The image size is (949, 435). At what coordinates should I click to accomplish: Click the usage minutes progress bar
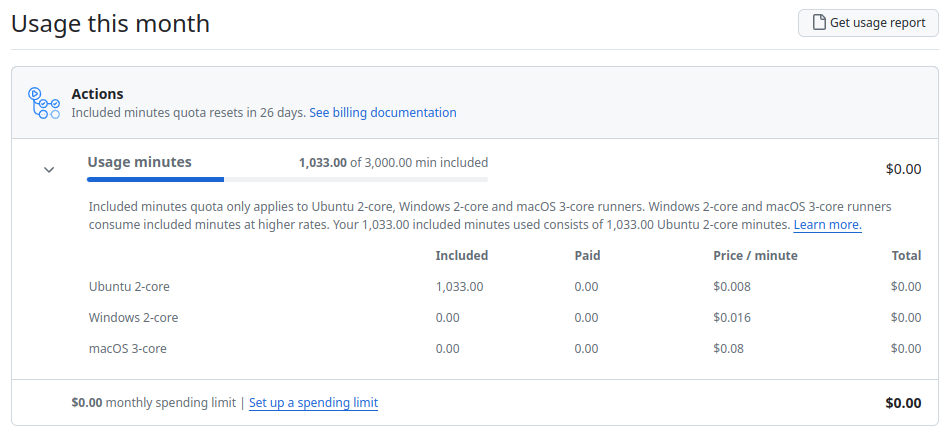tap(287, 180)
